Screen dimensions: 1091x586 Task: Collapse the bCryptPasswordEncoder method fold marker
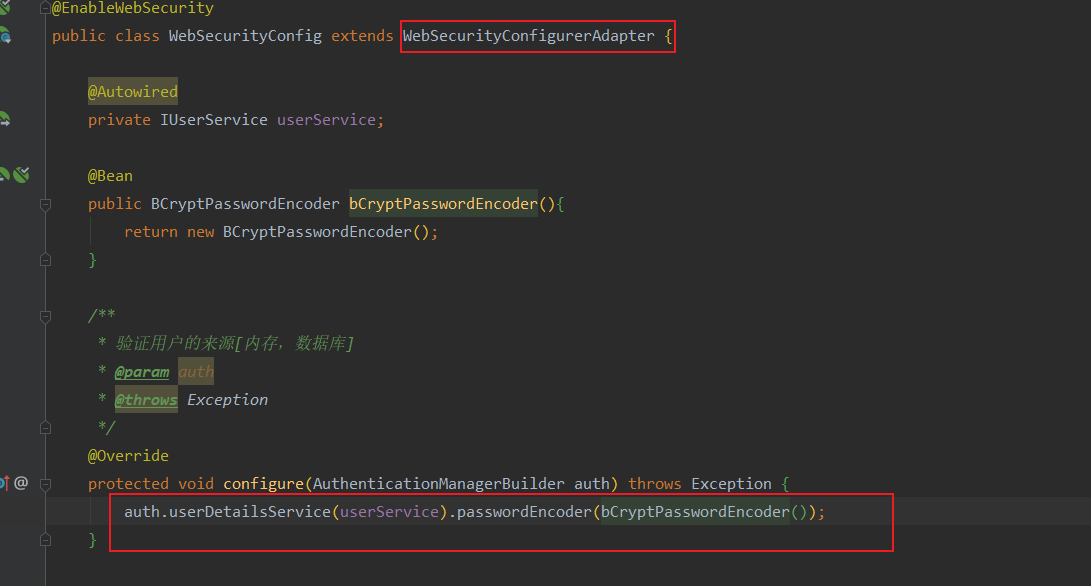[45, 205]
